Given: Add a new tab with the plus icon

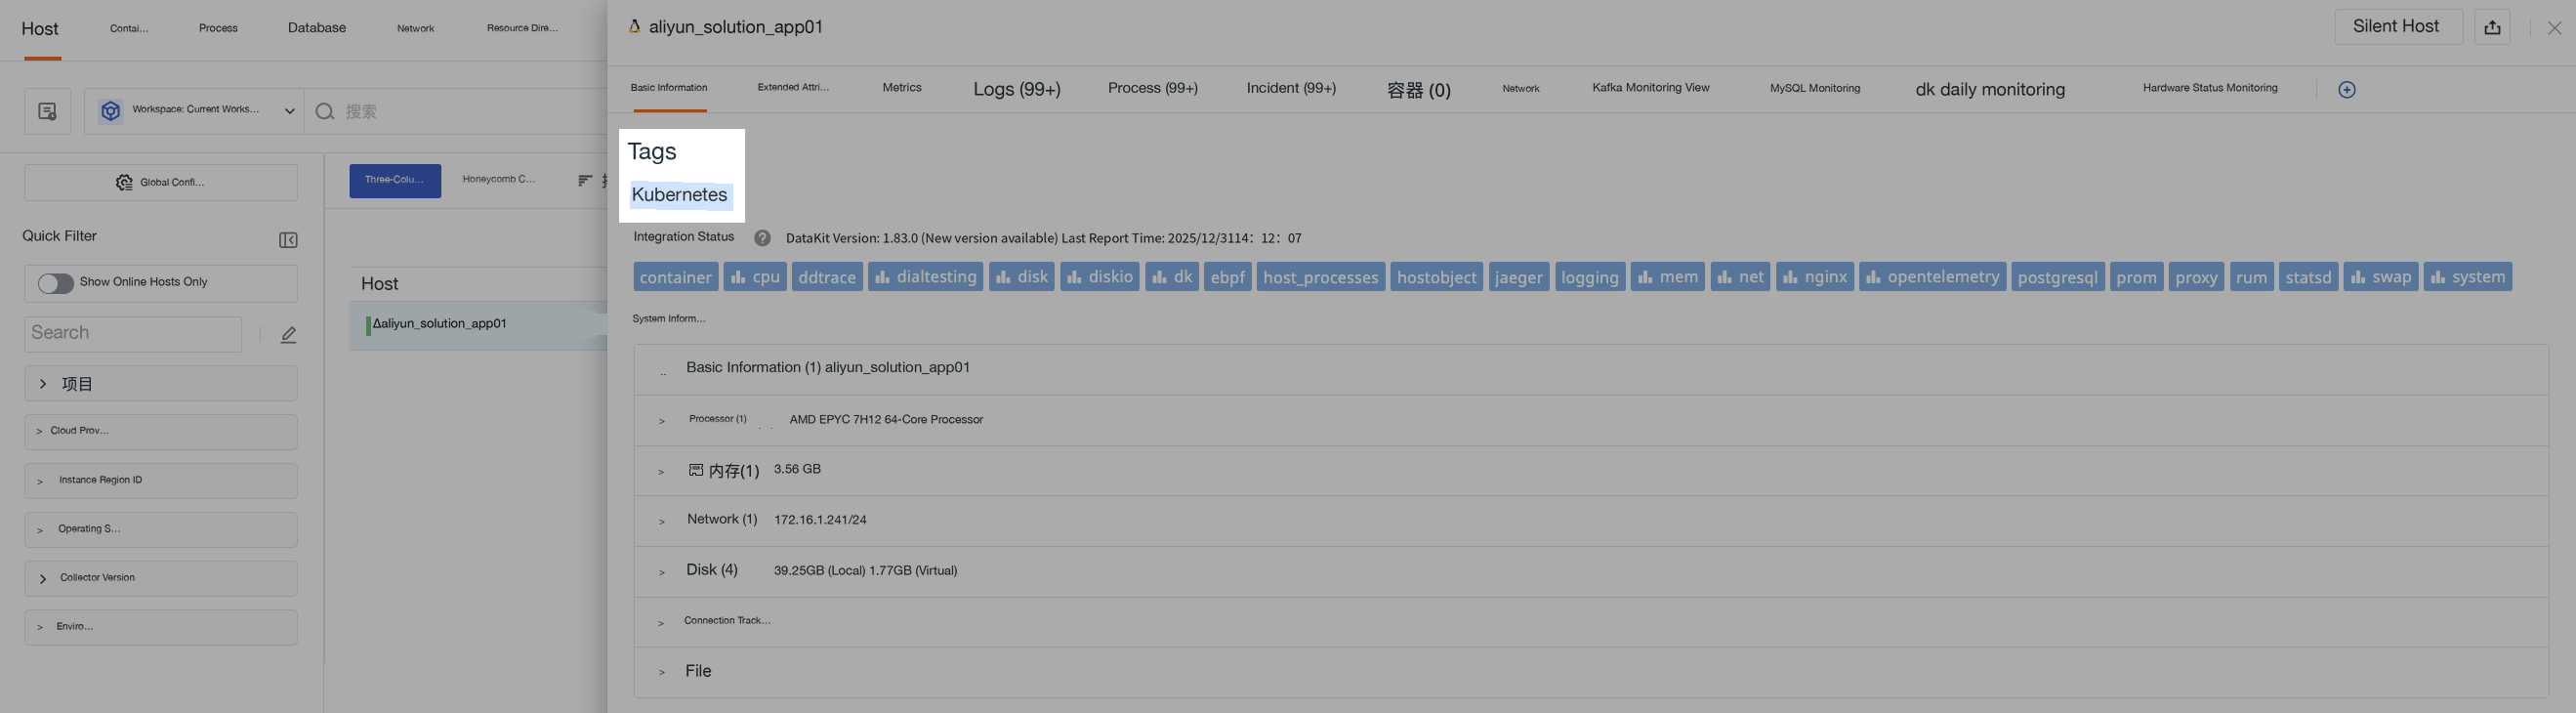Looking at the screenshot, I should point(2346,90).
